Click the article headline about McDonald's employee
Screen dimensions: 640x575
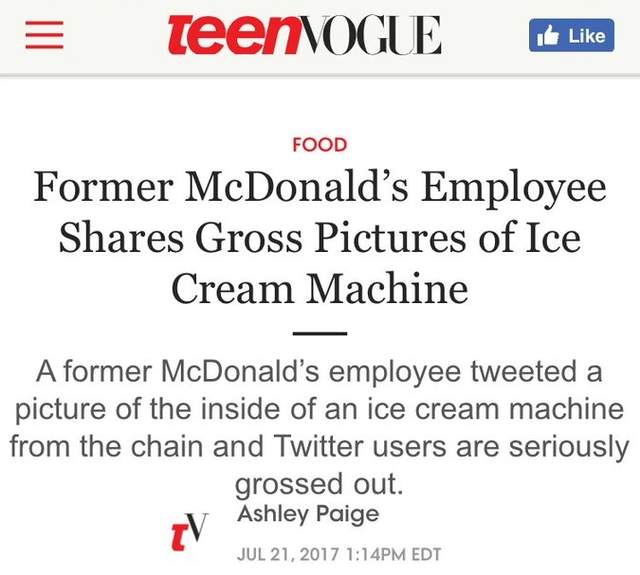coord(319,239)
